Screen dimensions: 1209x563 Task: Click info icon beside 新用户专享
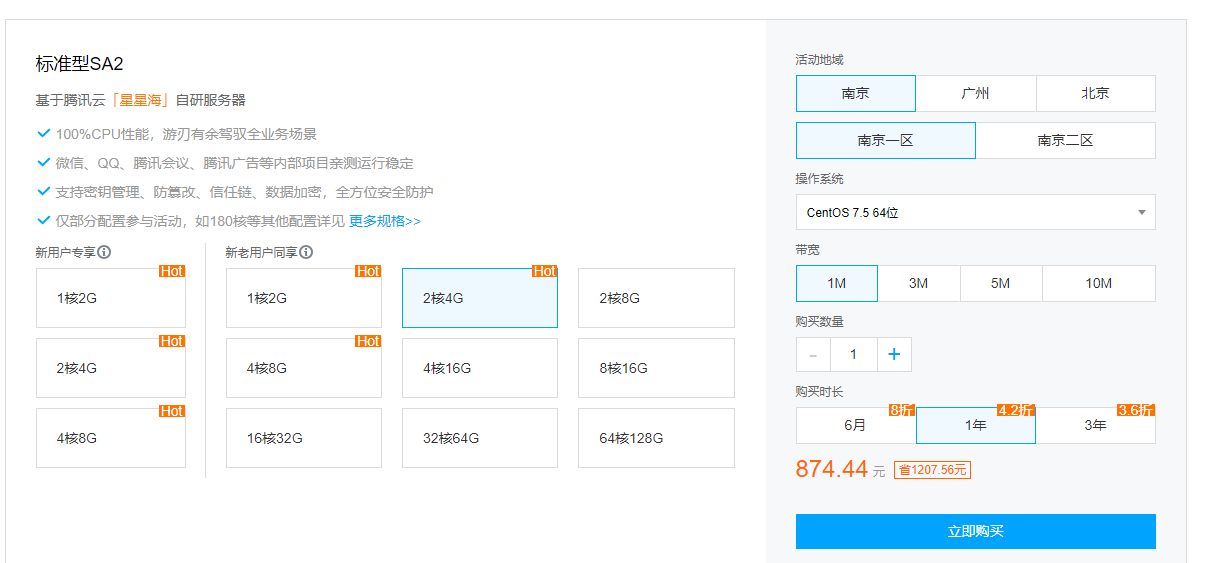(104, 252)
